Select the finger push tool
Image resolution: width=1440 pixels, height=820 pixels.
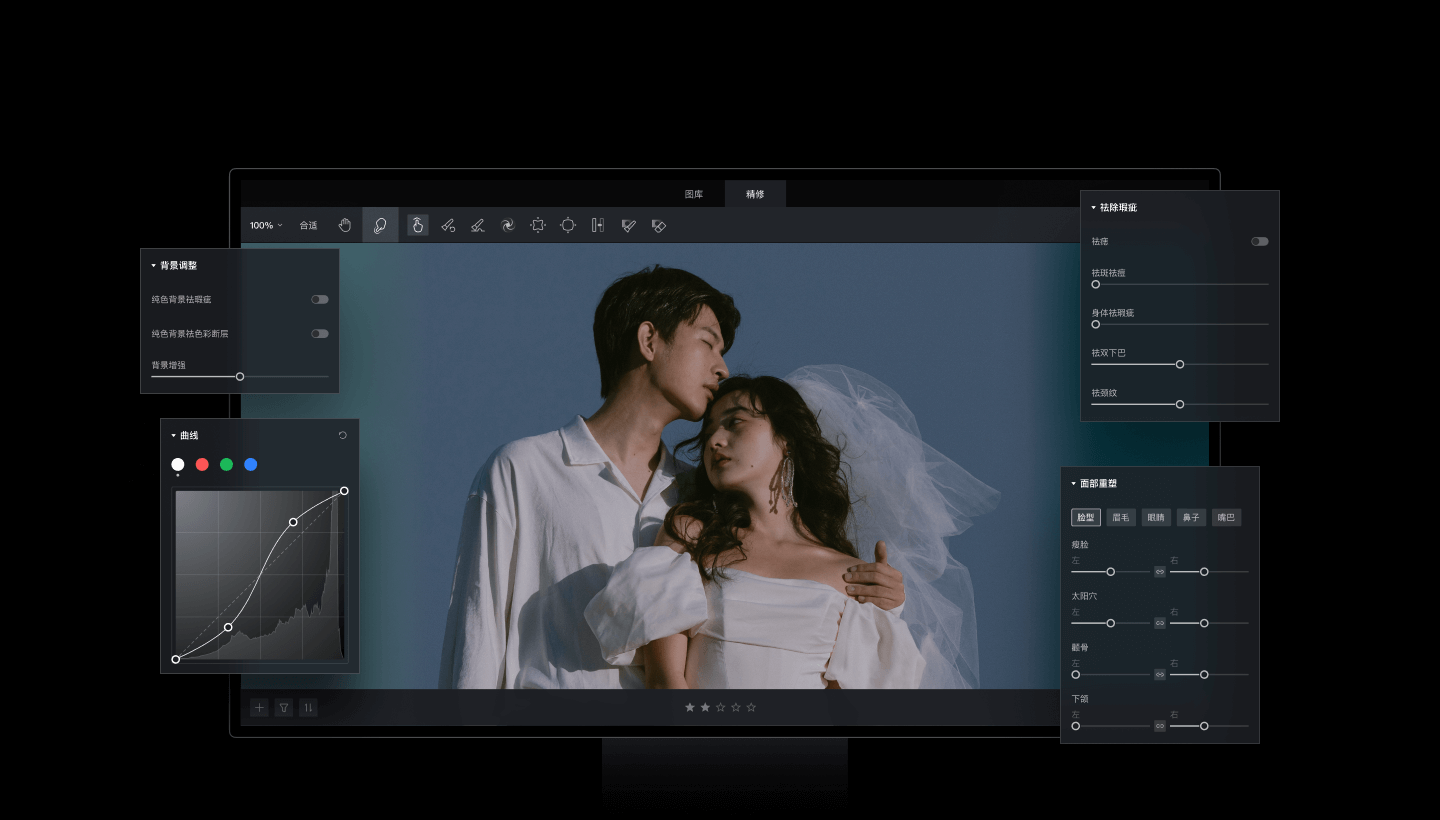[x=418, y=226]
